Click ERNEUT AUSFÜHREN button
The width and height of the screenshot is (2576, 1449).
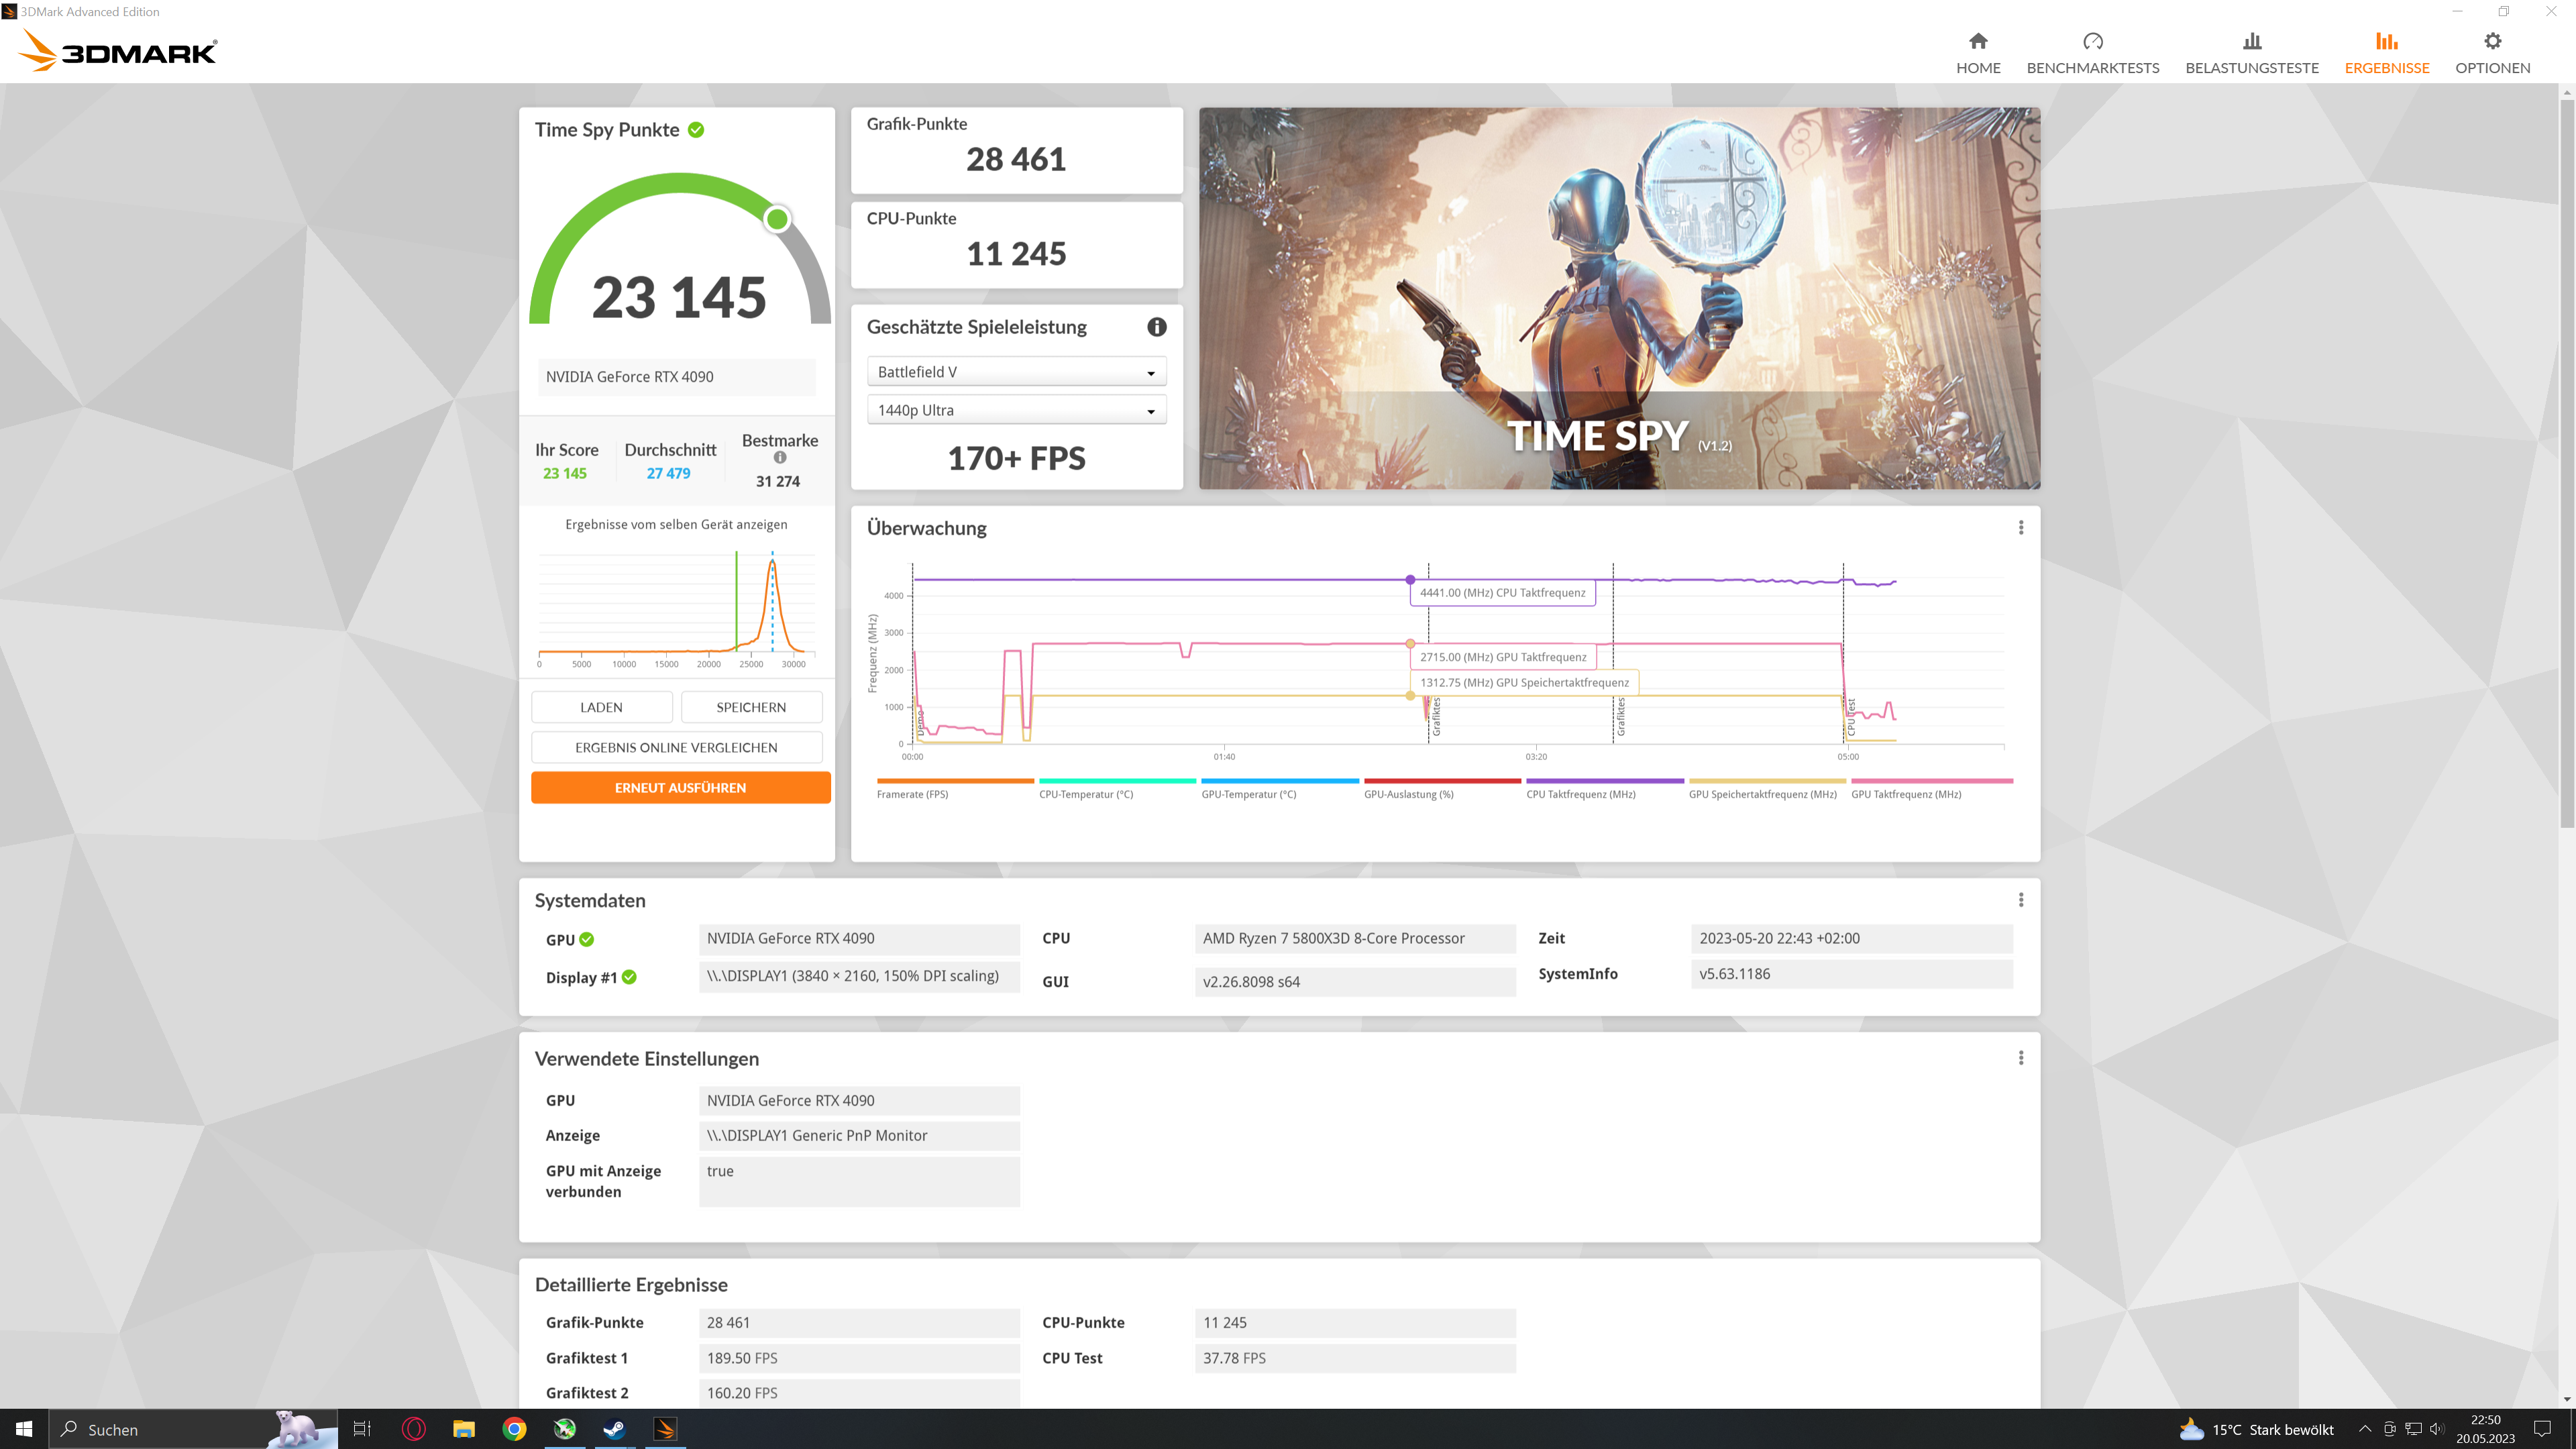[x=680, y=788]
